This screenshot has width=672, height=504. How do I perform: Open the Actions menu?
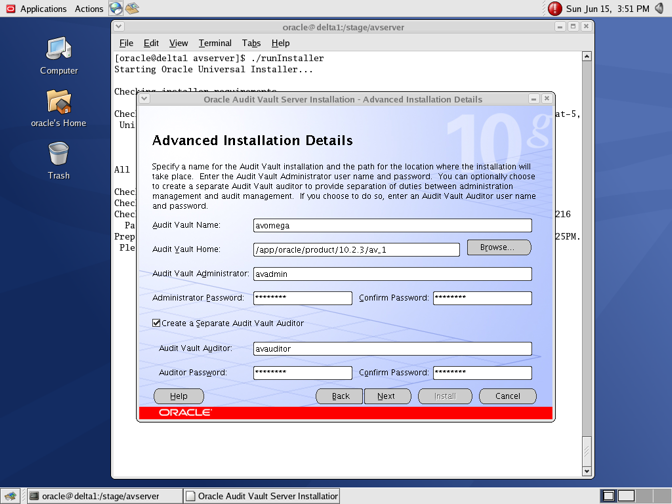pyautogui.click(x=89, y=9)
